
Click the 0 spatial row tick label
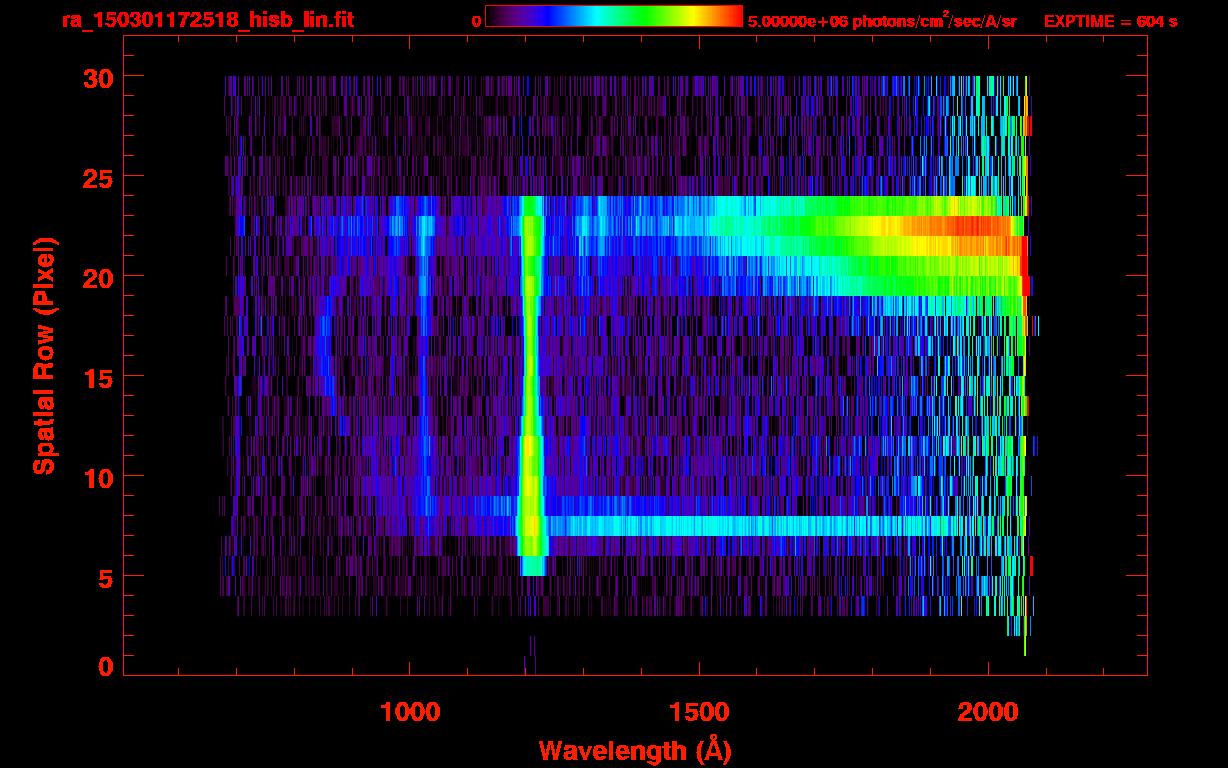tap(106, 666)
